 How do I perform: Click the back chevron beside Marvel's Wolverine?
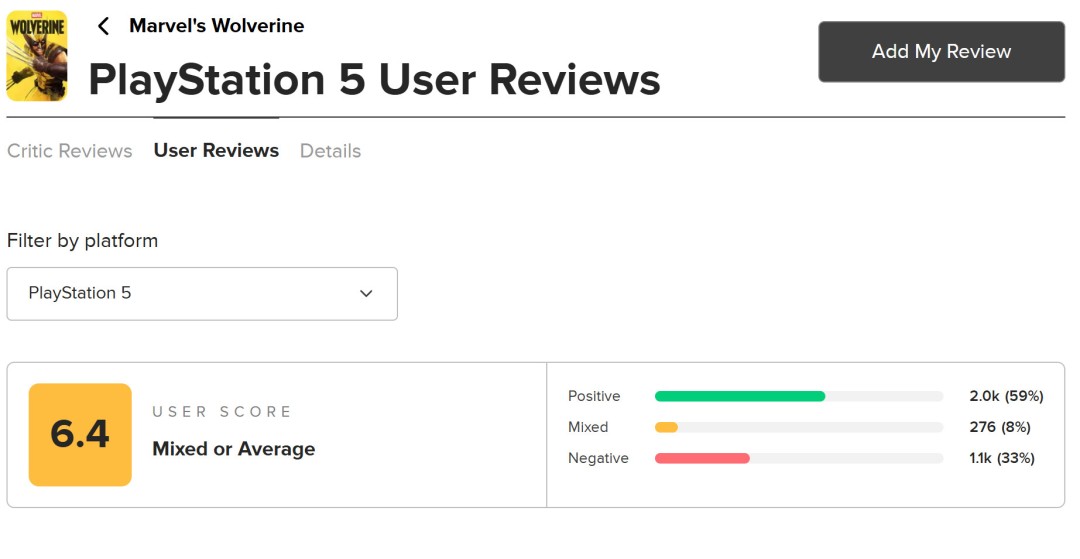103,26
